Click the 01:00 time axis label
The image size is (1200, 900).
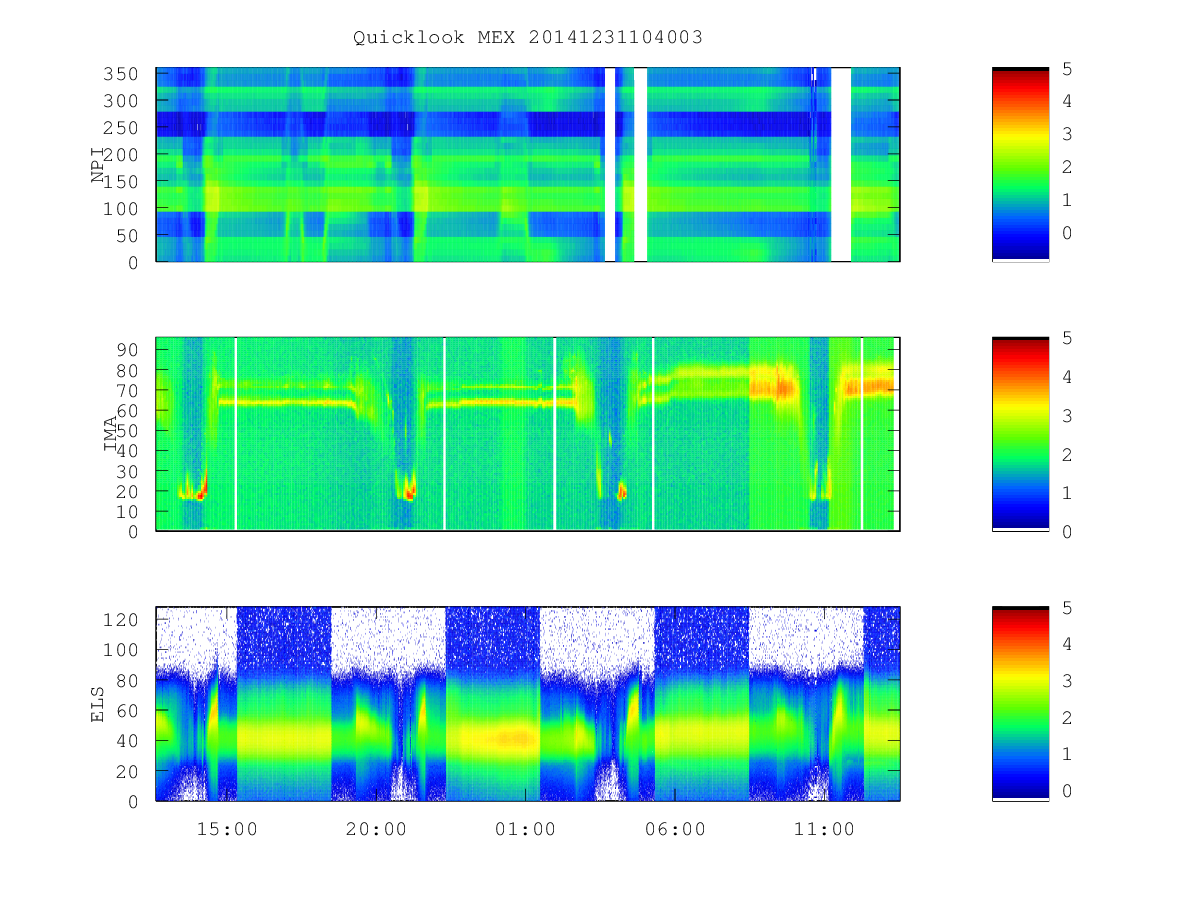point(526,829)
